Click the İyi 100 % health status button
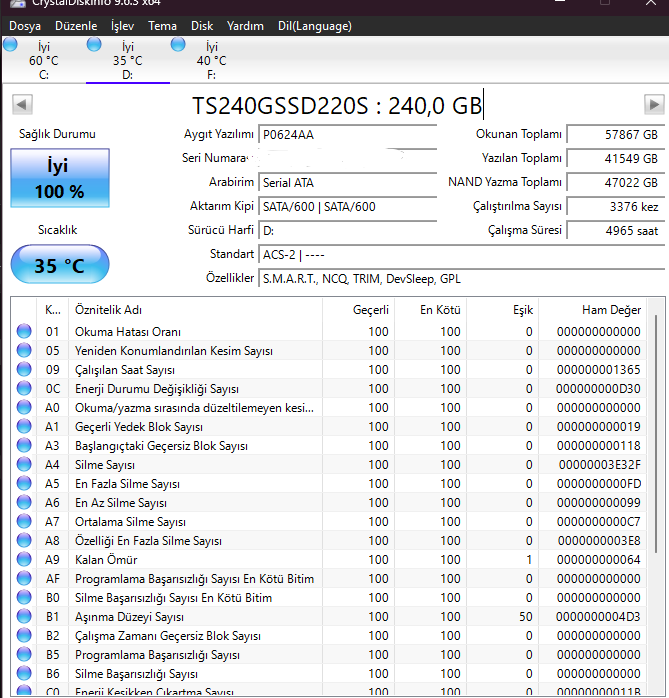 (x=60, y=178)
